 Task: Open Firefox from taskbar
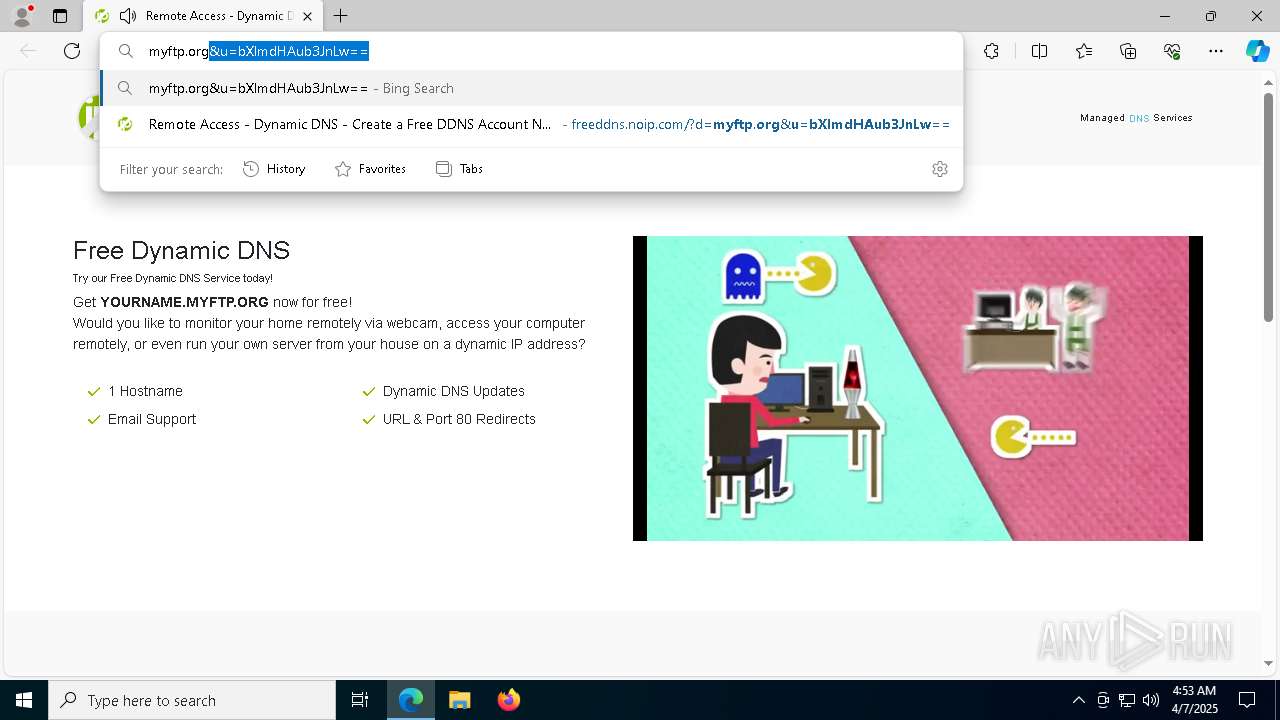pos(508,700)
